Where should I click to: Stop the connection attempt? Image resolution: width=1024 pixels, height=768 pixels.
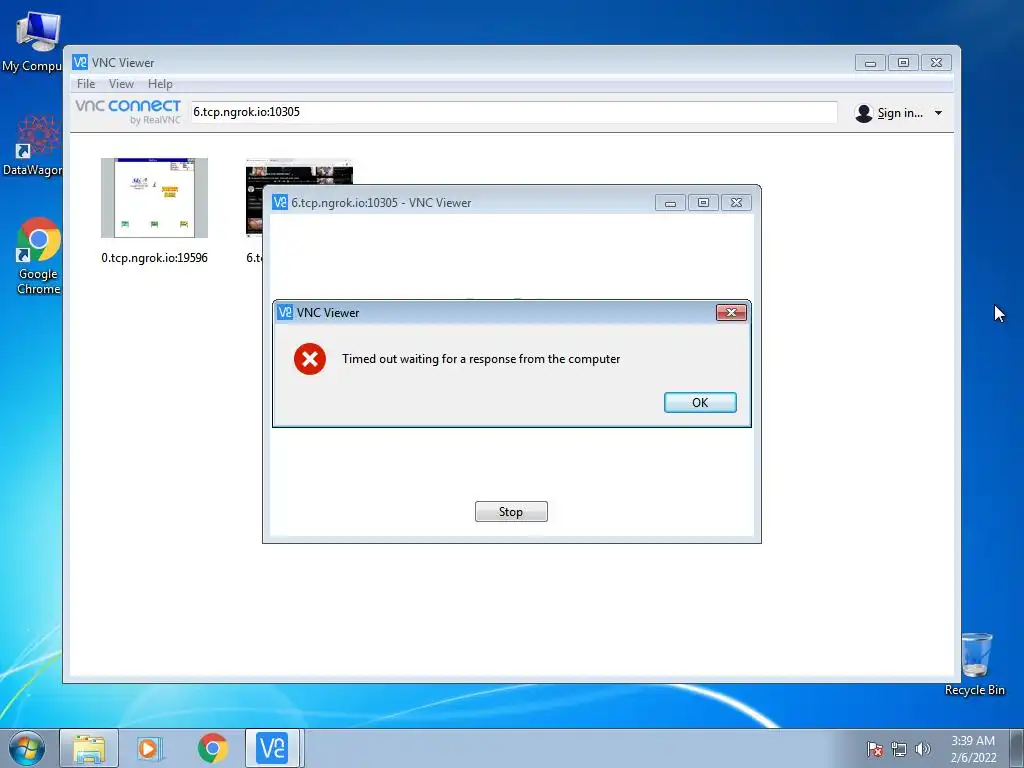[x=511, y=511]
